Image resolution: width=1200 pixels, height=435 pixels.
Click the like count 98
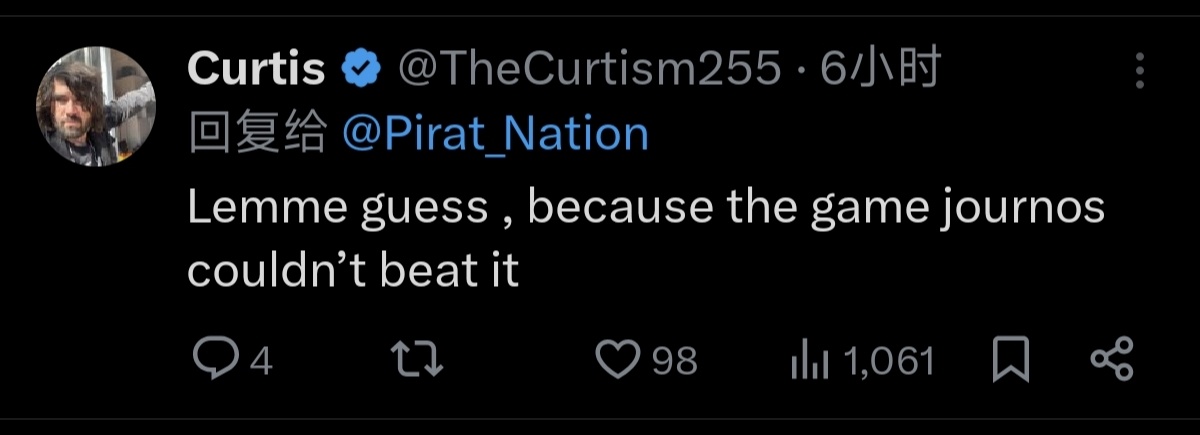point(675,361)
